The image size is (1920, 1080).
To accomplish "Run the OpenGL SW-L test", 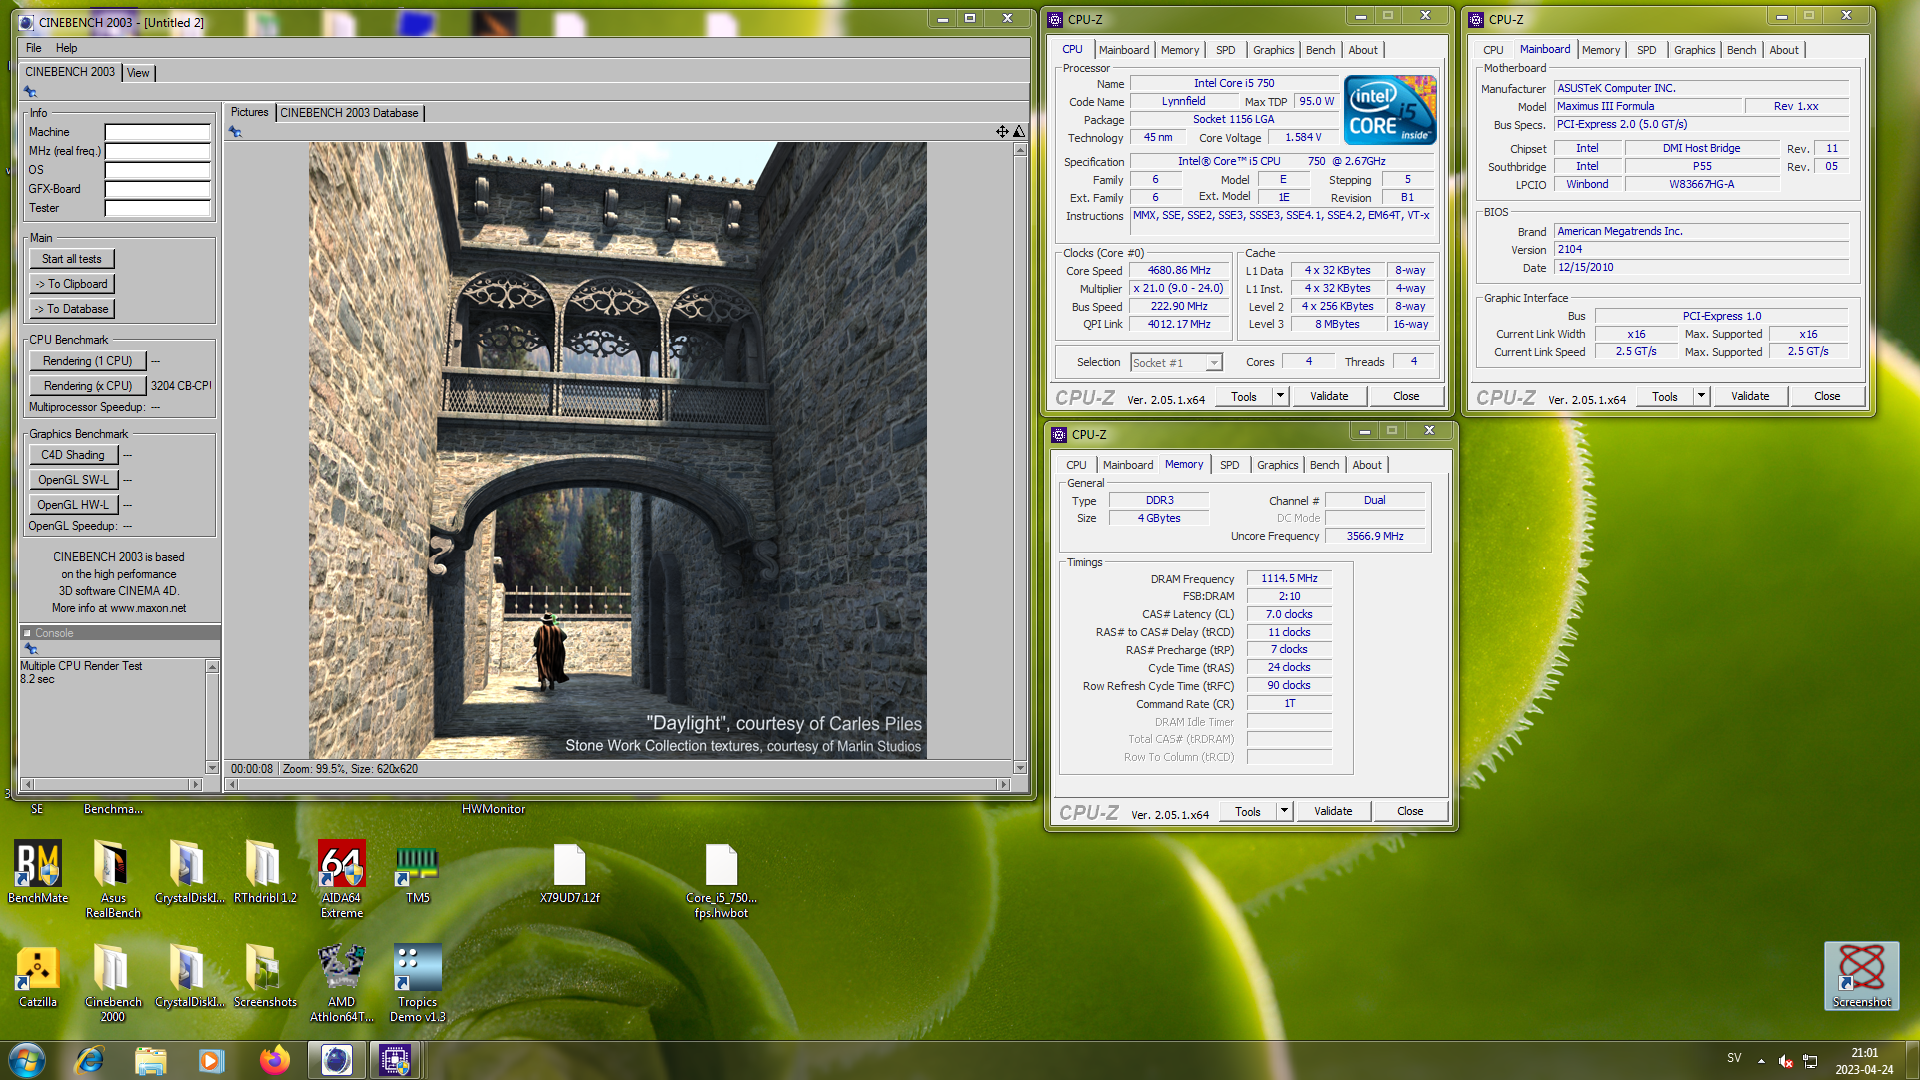I will tap(73, 480).
